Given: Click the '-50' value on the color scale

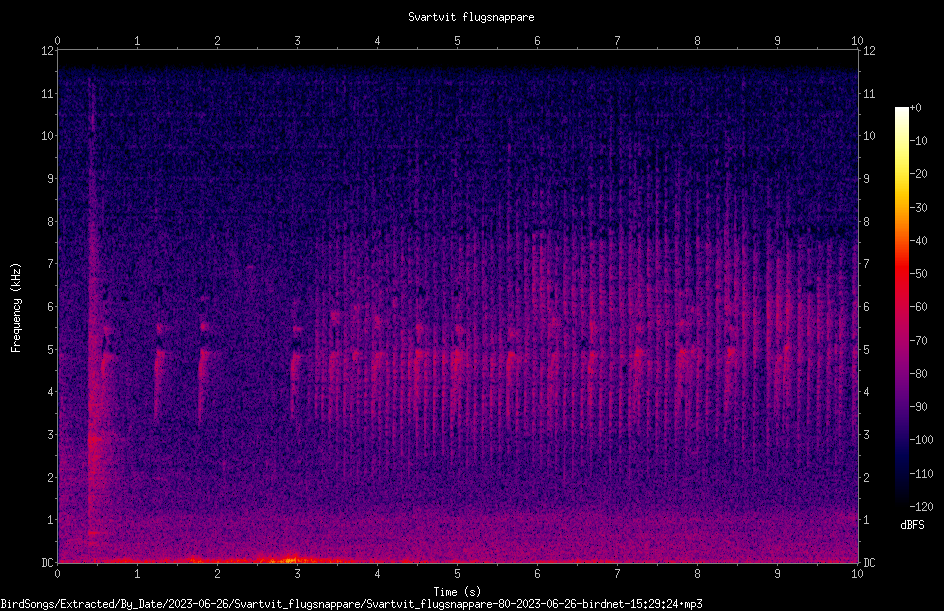Looking at the screenshot, I should pos(918,274).
